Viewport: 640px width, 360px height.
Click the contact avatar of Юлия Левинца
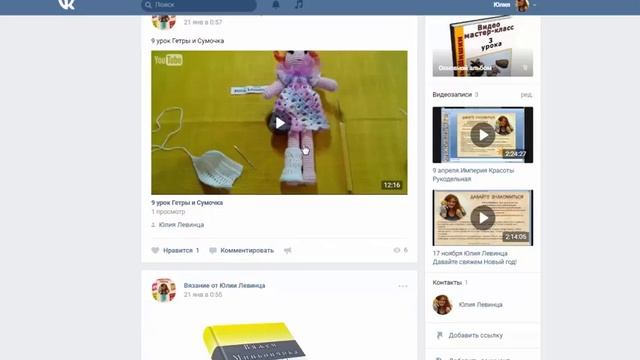442,304
